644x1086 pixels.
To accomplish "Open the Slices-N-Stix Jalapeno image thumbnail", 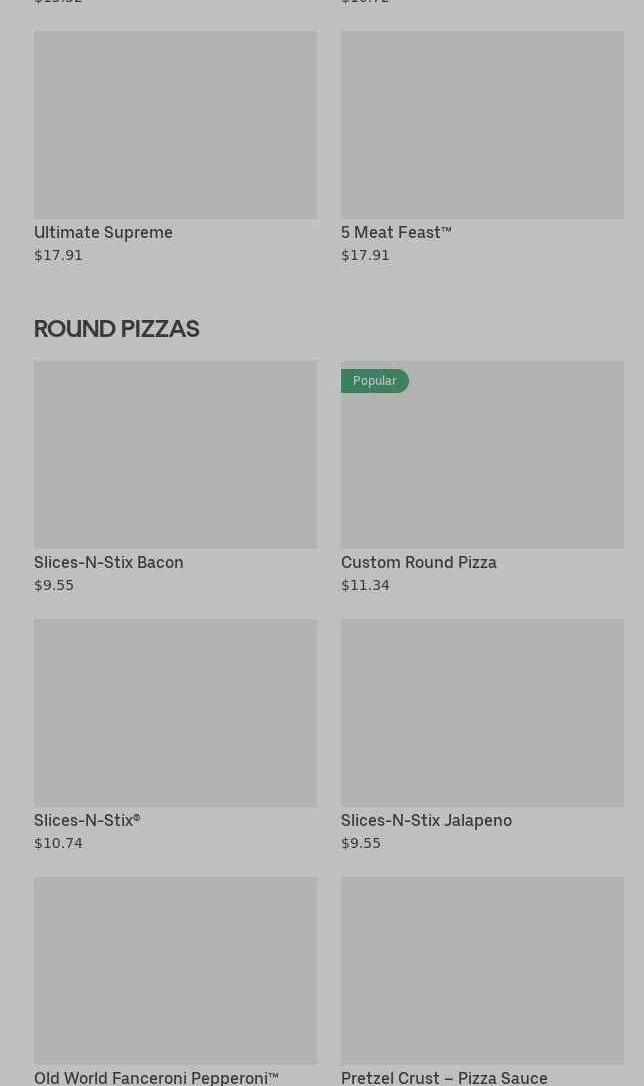I will click(x=482, y=713).
